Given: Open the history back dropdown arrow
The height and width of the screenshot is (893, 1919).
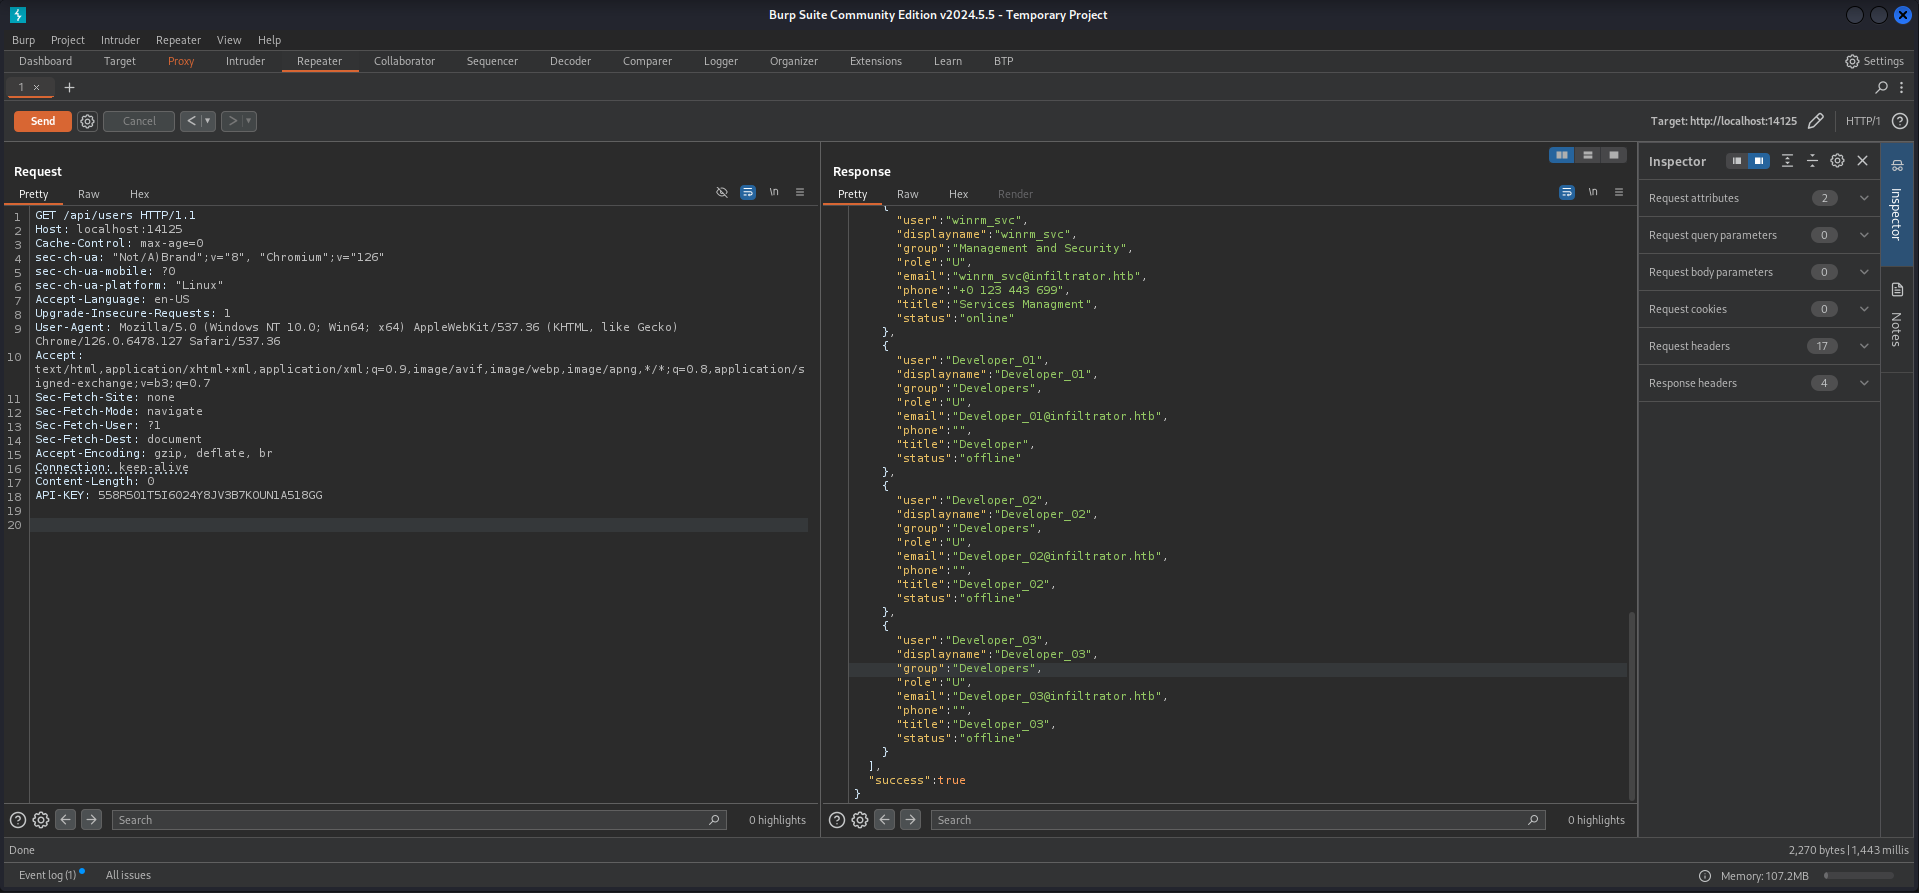Looking at the screenshot, I should 208,121.
